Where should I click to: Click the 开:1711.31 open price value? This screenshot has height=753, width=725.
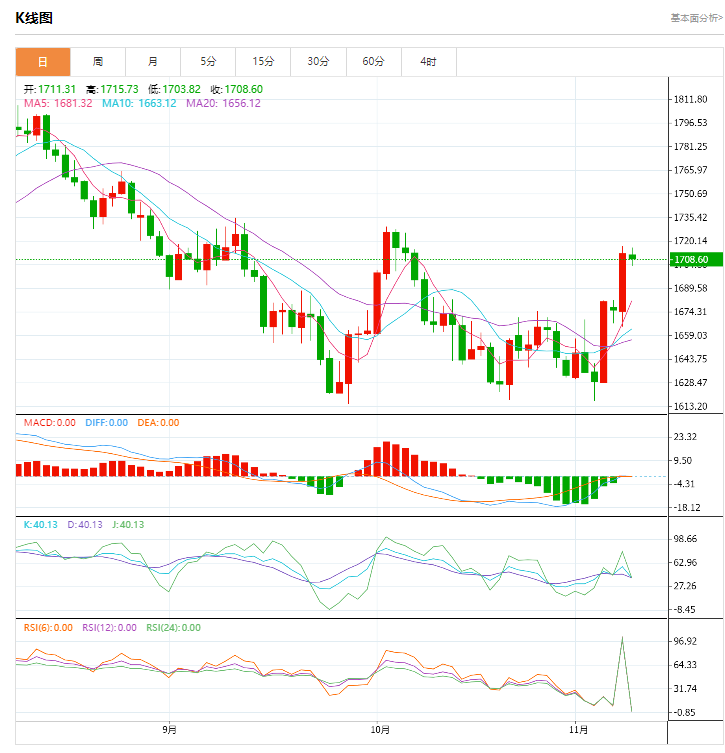pyautogui.click(x=50, y=89)
